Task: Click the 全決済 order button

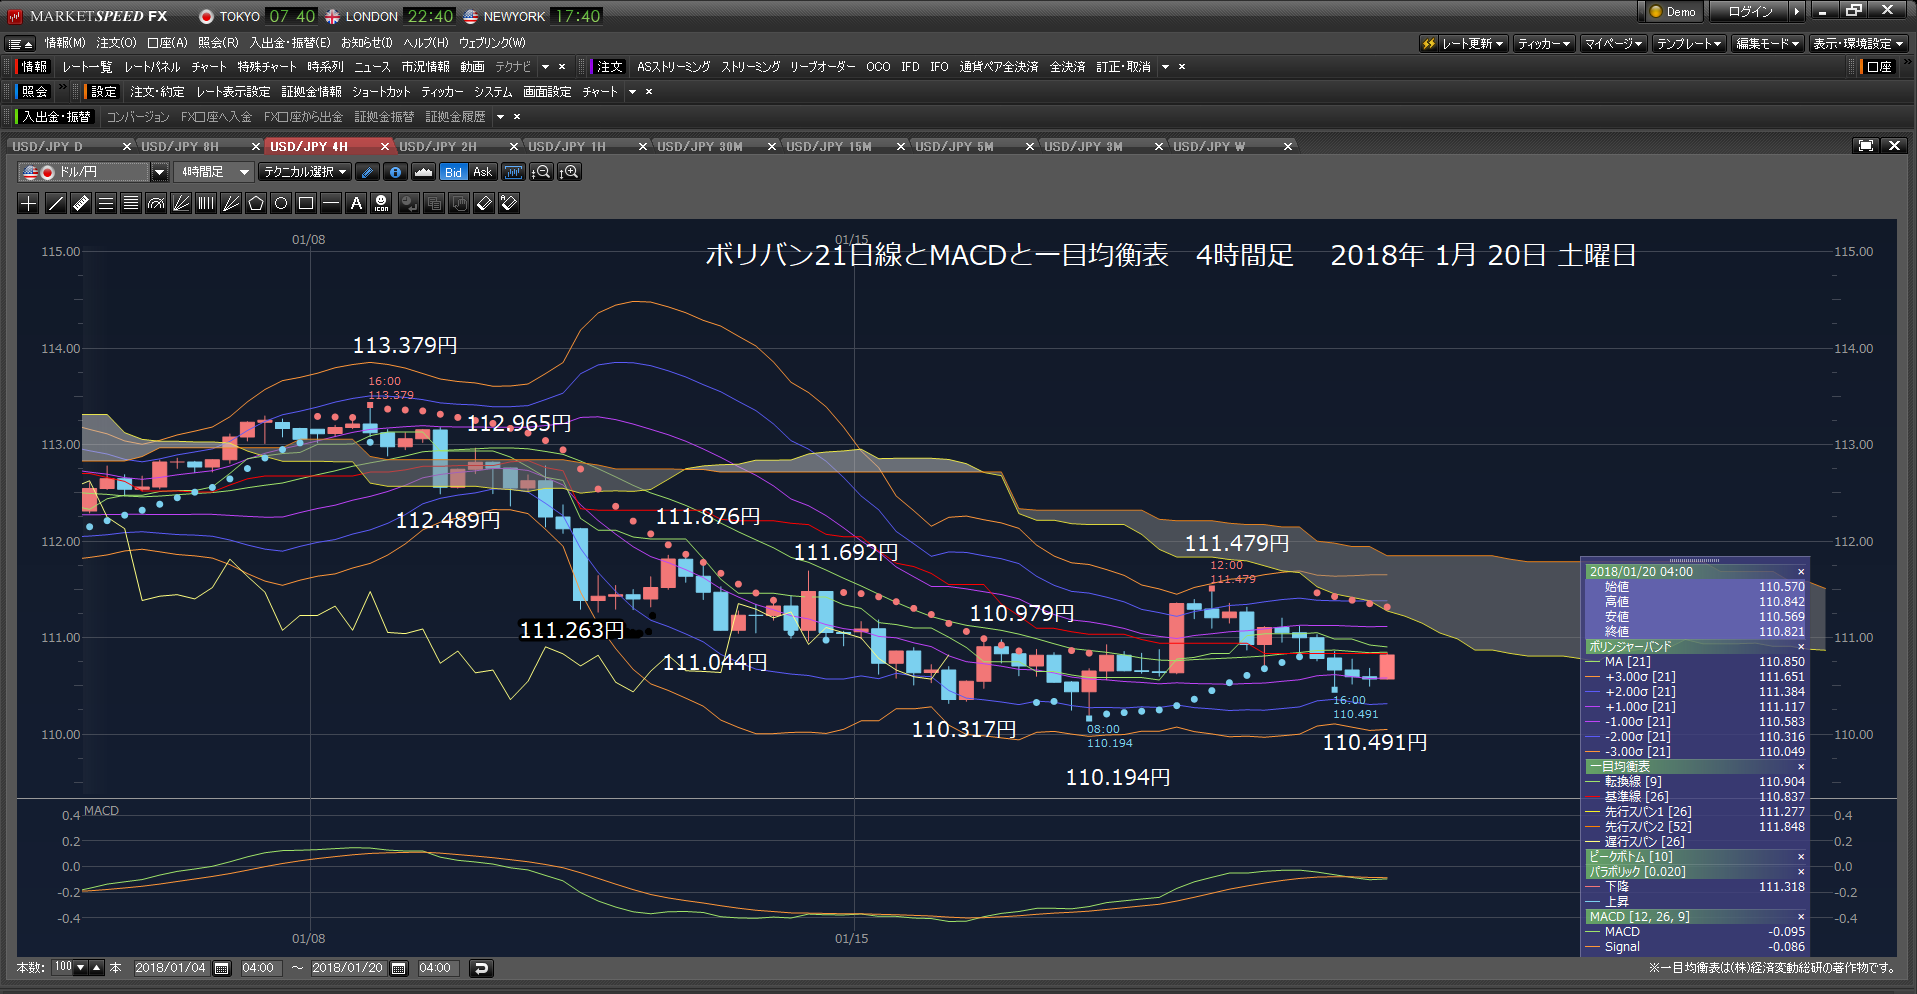Action: coord(1067,67)
